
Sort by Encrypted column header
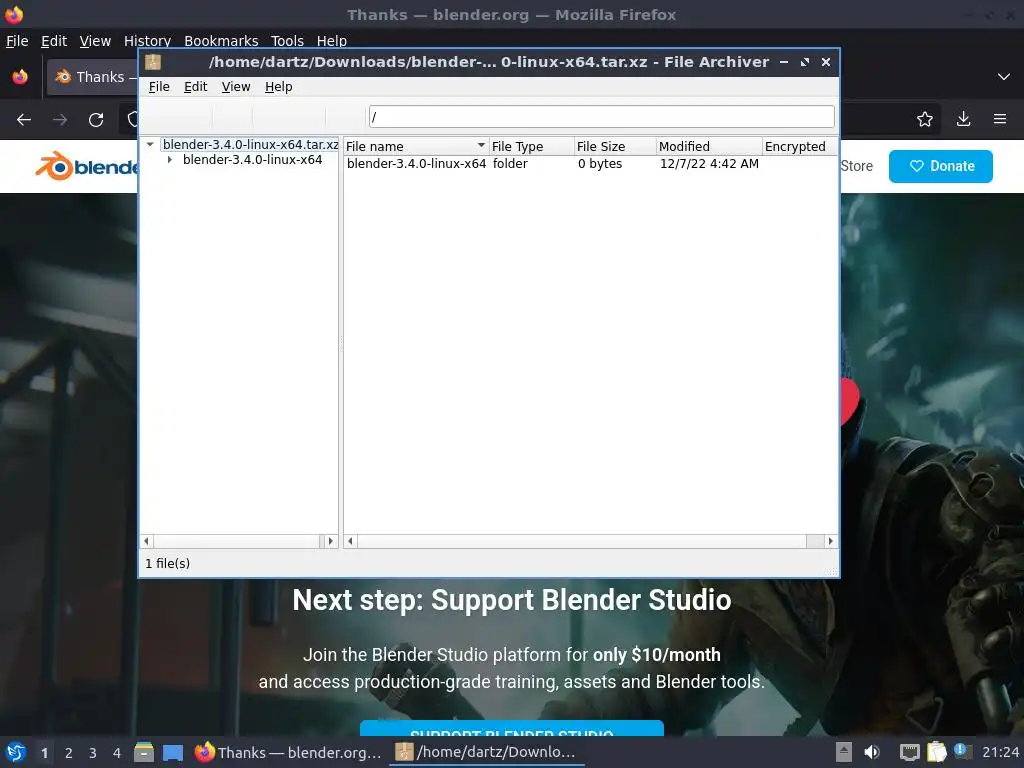point(799,146)
